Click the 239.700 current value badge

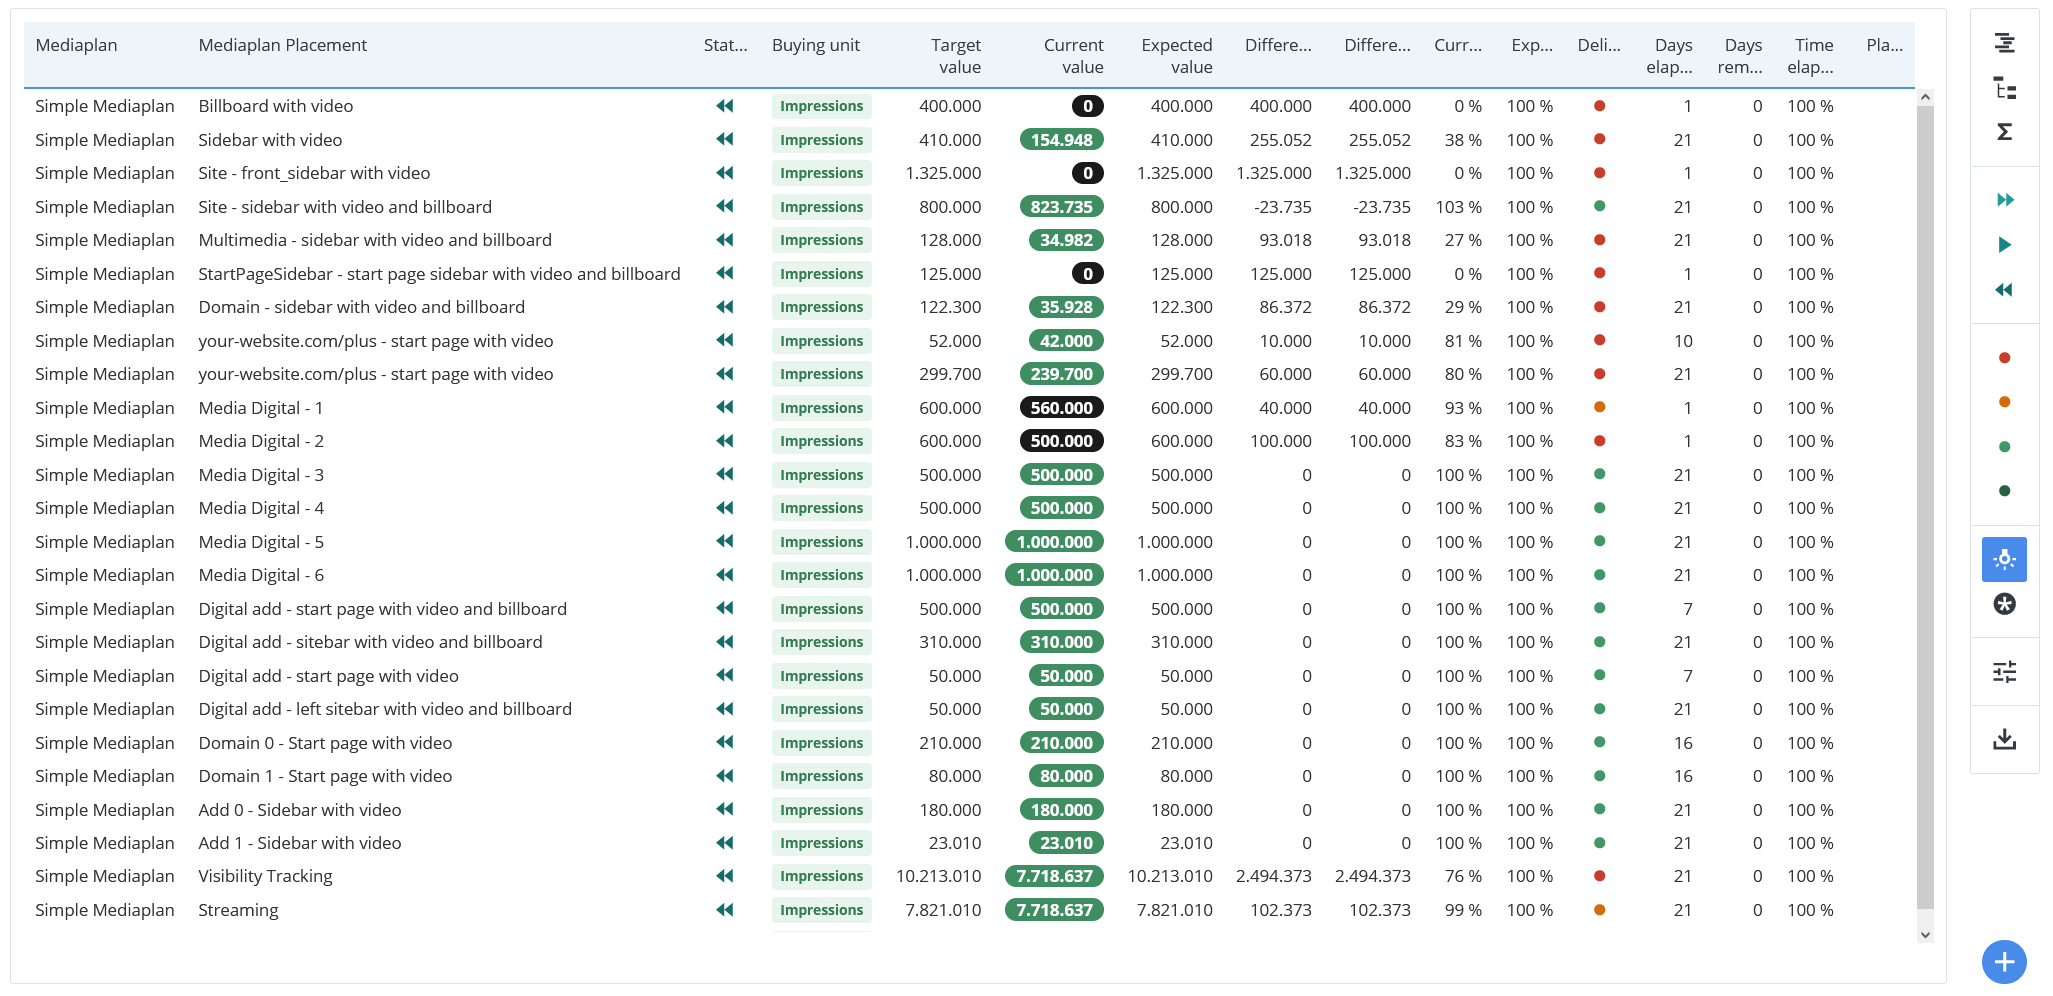(x=1061, y=374)
